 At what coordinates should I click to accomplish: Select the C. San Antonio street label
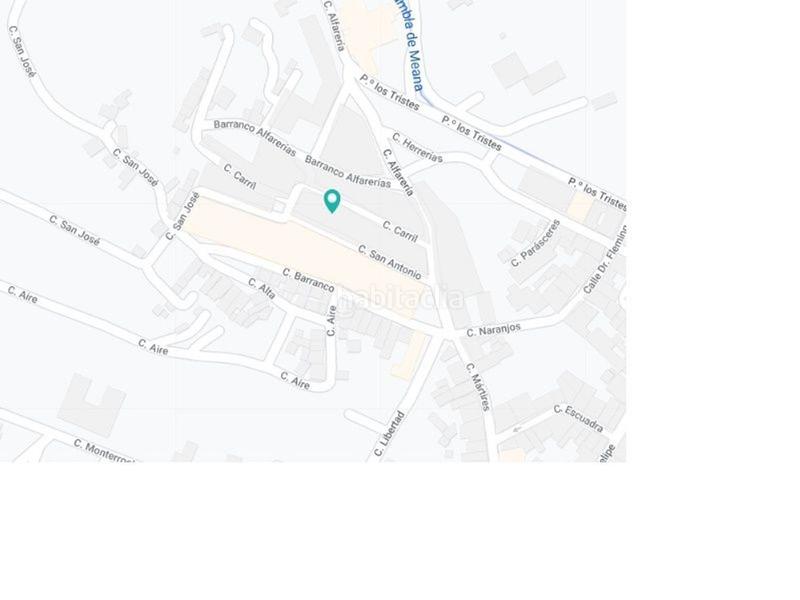390,262
